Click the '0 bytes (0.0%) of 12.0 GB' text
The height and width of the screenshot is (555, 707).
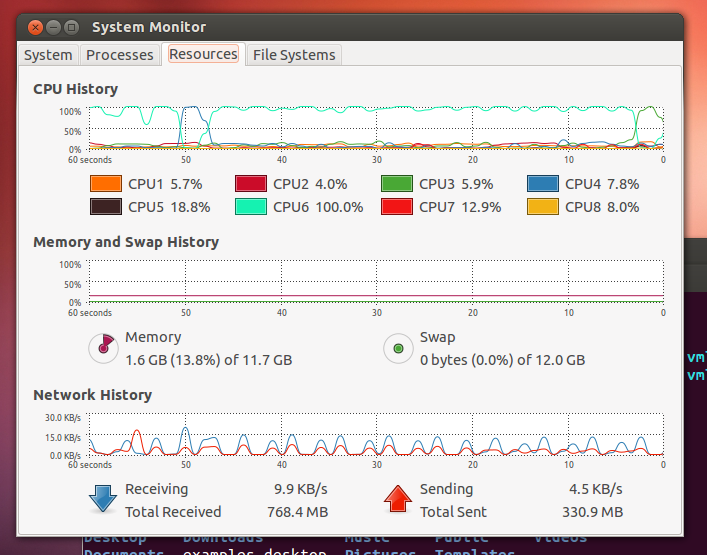click(x=502, y=360)
